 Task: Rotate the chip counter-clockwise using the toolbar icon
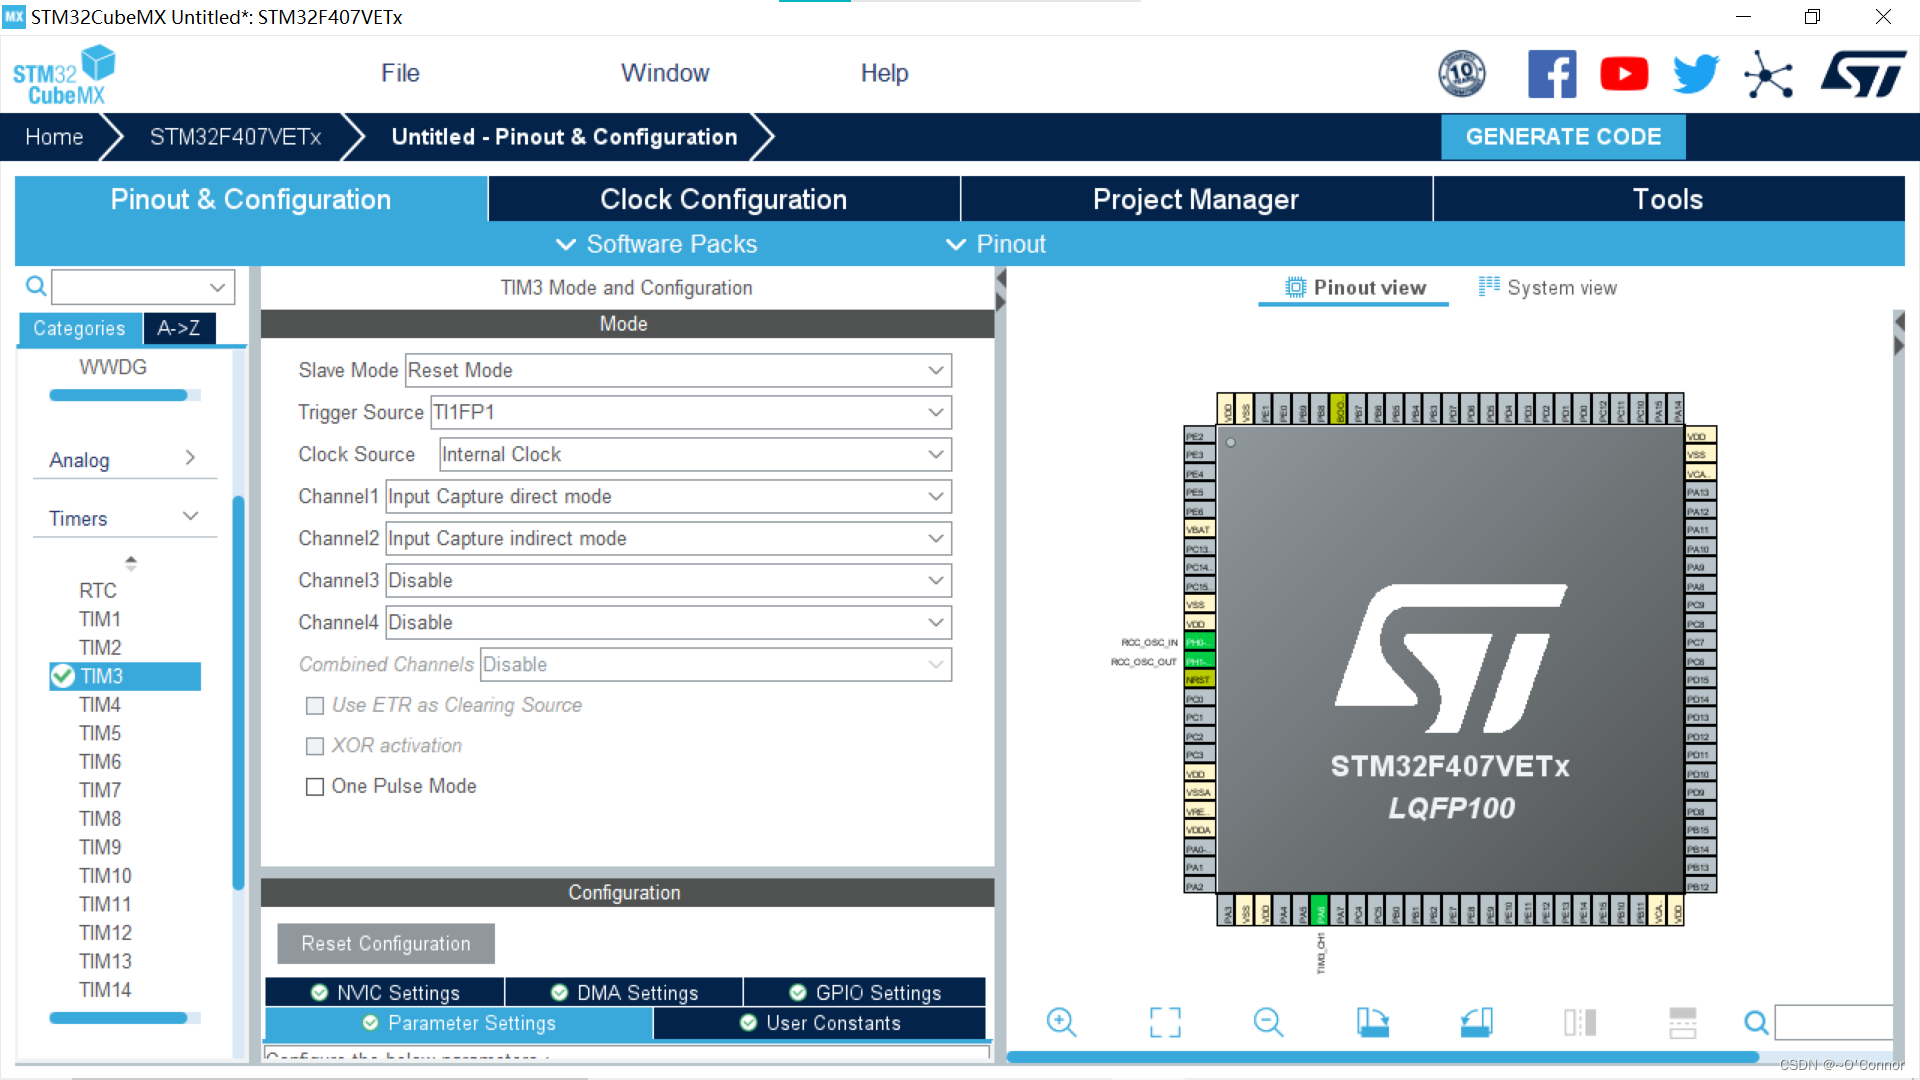pyautogui.click(x=1476, y=1022)
